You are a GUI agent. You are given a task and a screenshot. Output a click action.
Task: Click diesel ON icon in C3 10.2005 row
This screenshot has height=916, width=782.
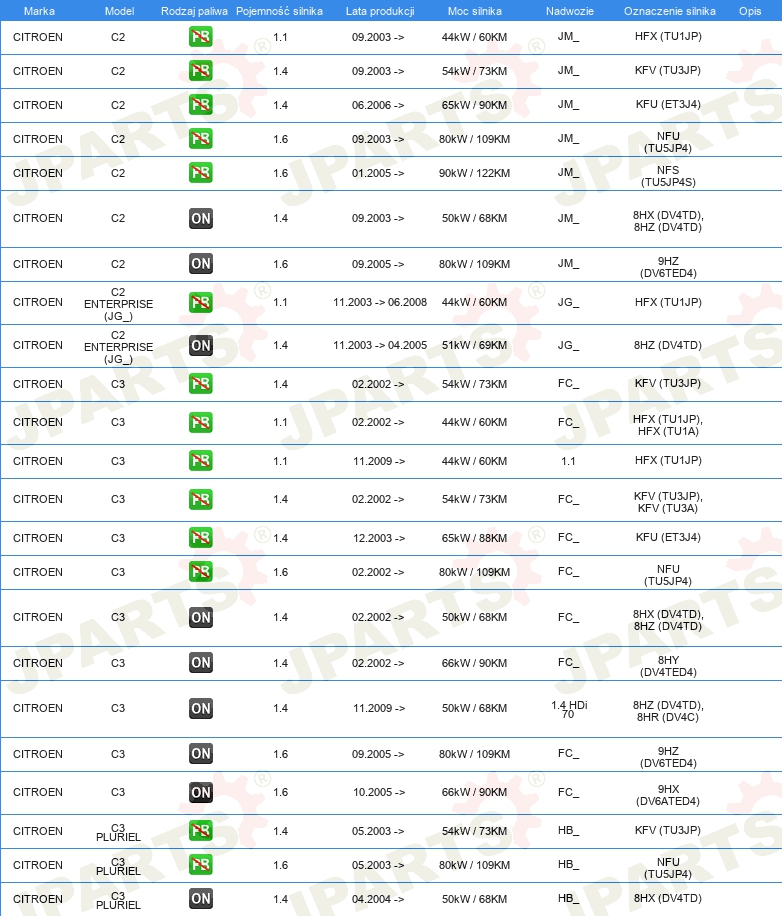click(200, 792)
